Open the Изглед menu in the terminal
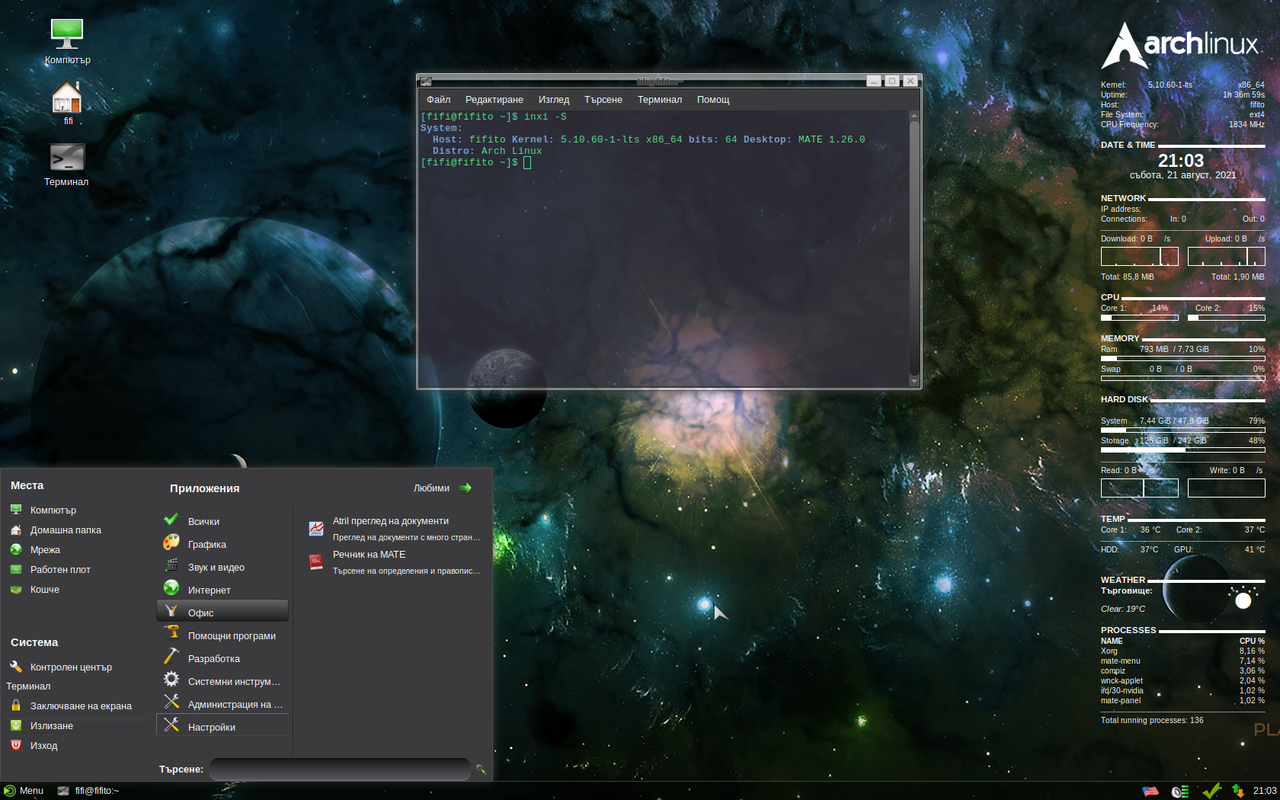Viewport: 1280px width, 800px height. 554,100
